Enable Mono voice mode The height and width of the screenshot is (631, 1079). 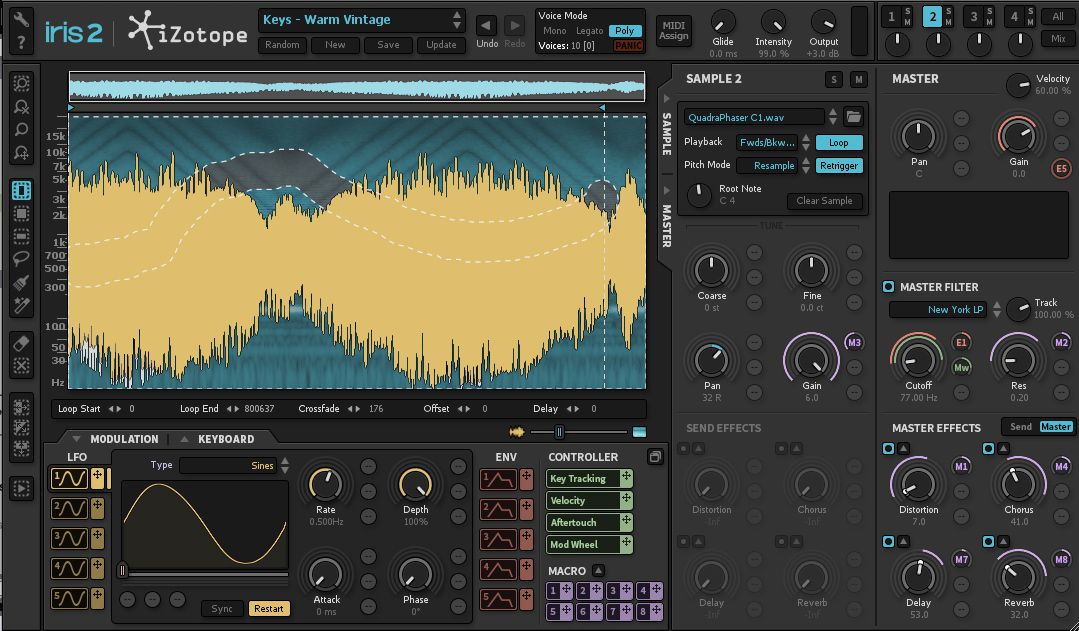(555, 31)
